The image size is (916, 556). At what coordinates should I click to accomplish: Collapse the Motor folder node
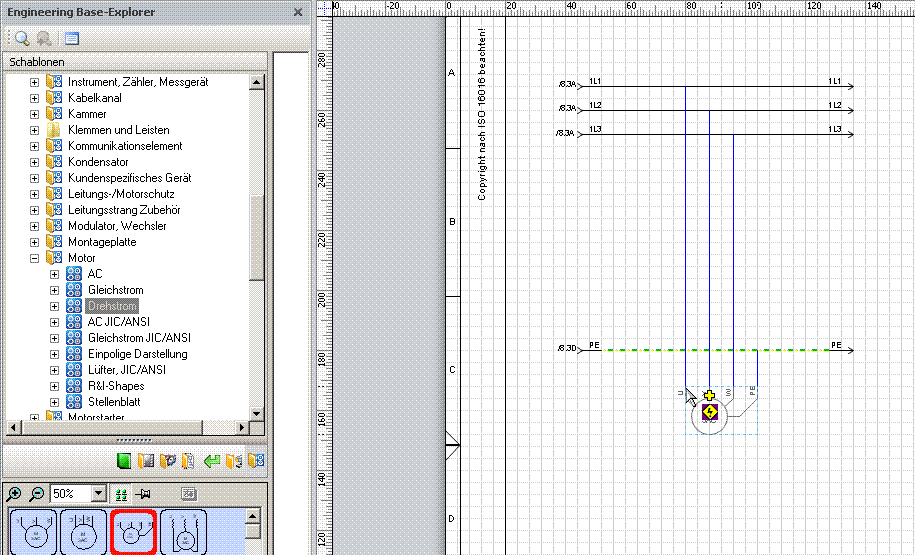click(35, 258)
